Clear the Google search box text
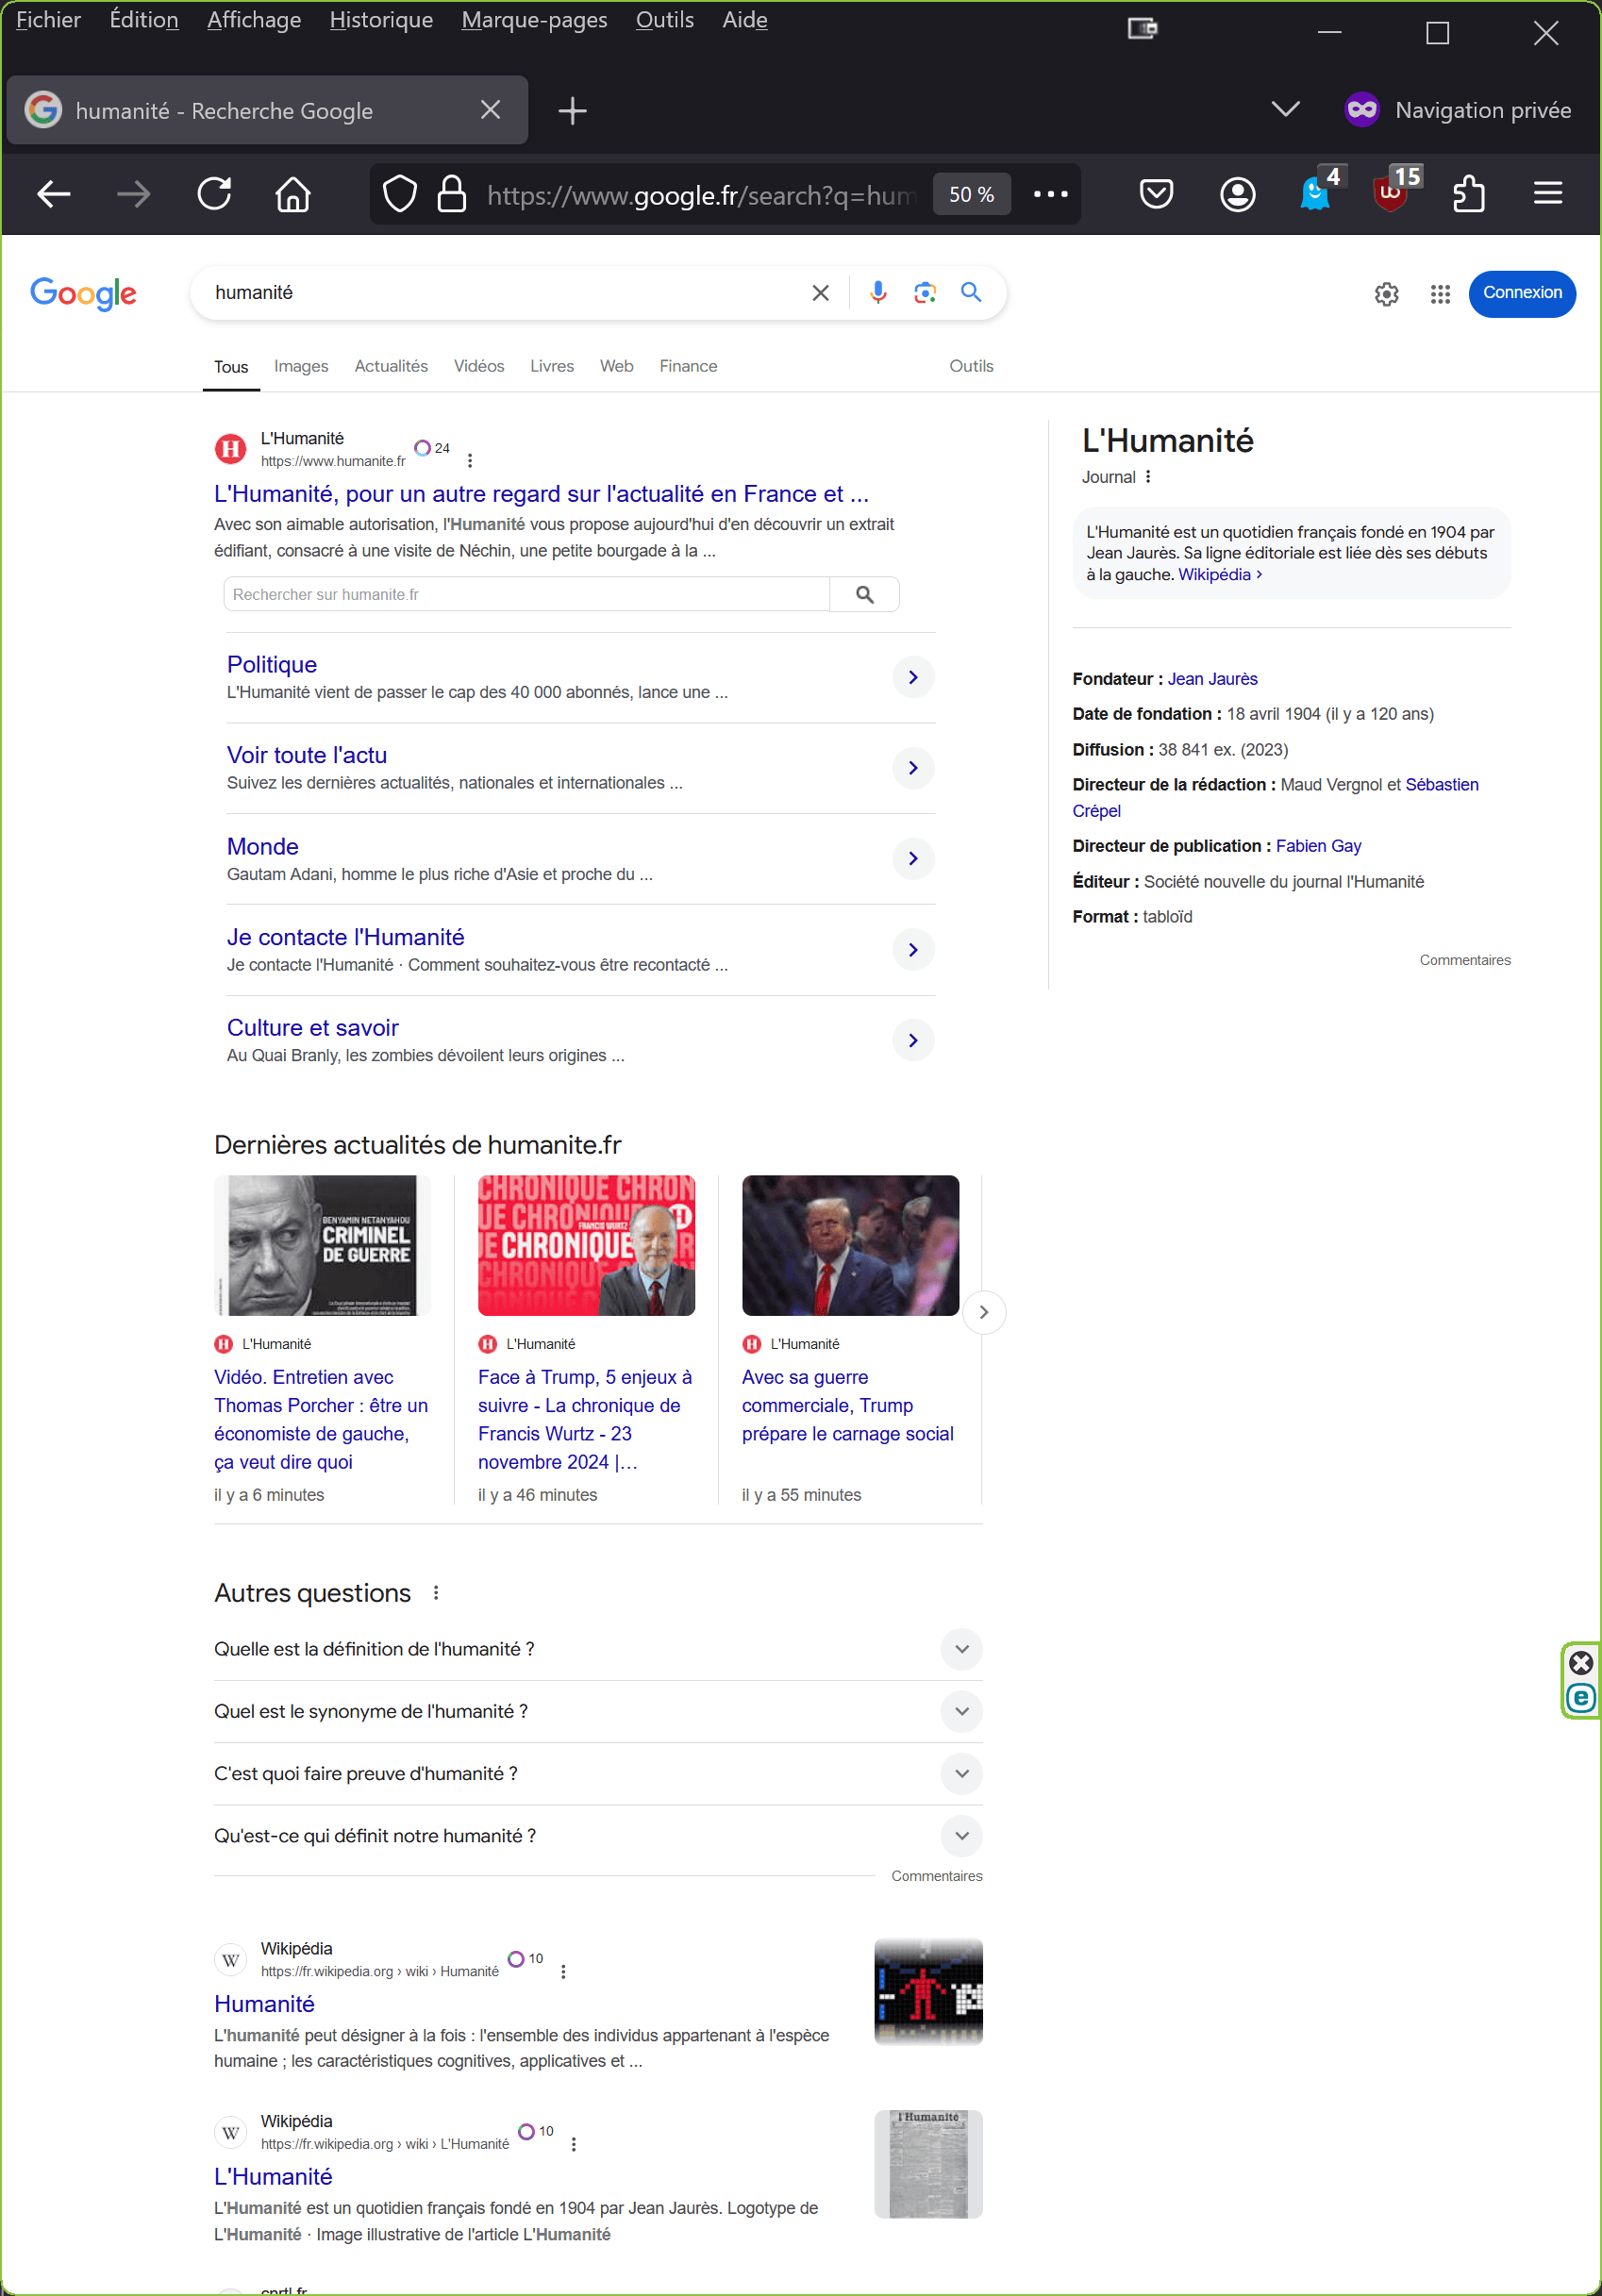This screenshot has height=2296, width=1602. pyautogui.click(x=820, y=293)
